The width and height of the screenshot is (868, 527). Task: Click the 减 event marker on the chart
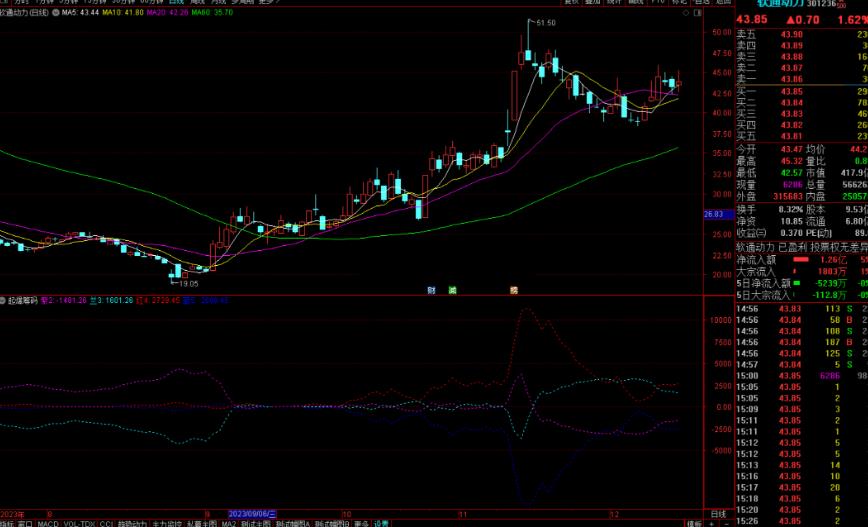click(x=452, y=290)
